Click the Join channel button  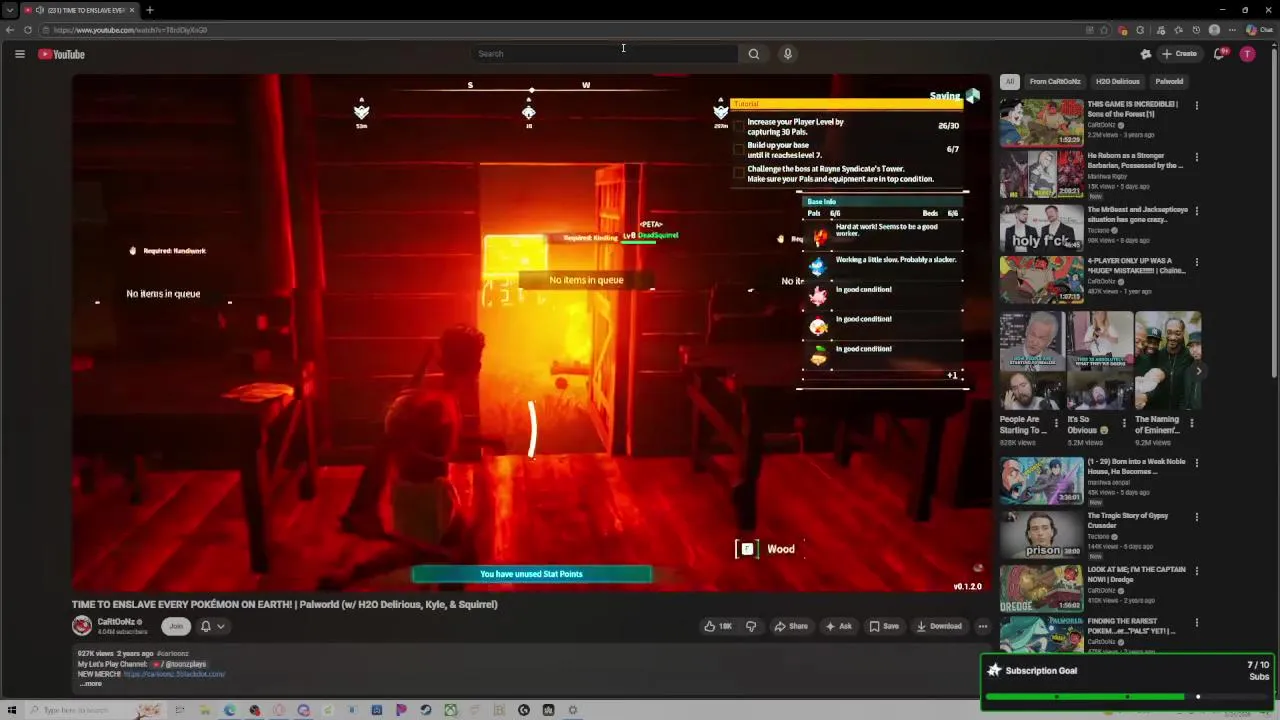[176, 626]
